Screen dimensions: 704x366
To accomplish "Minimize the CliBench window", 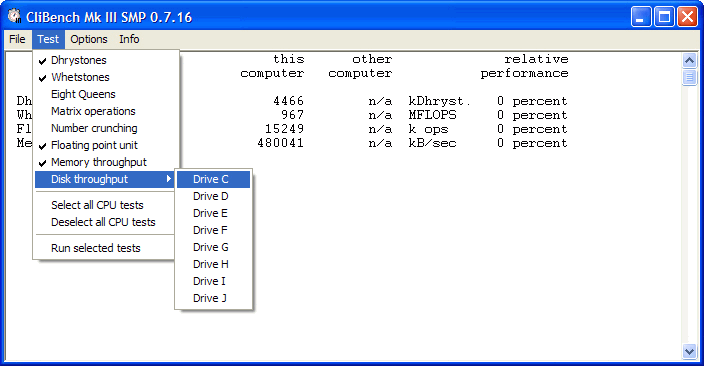I will [x=641, y=17].
